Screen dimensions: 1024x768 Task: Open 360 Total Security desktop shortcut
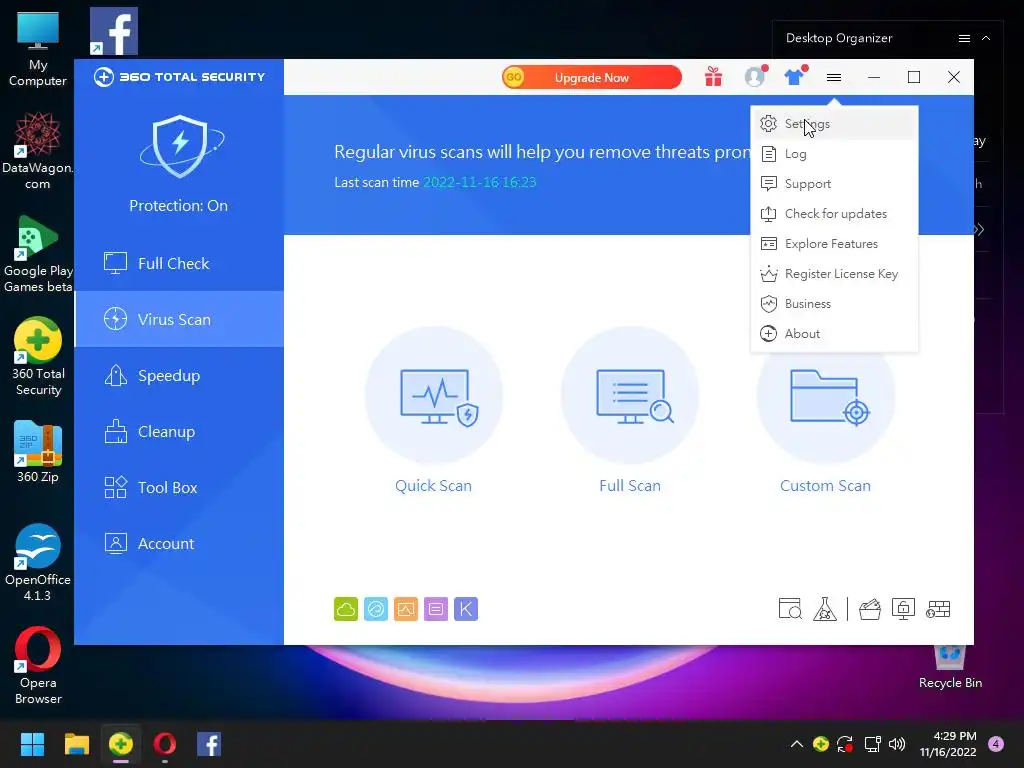coord(38,357)
